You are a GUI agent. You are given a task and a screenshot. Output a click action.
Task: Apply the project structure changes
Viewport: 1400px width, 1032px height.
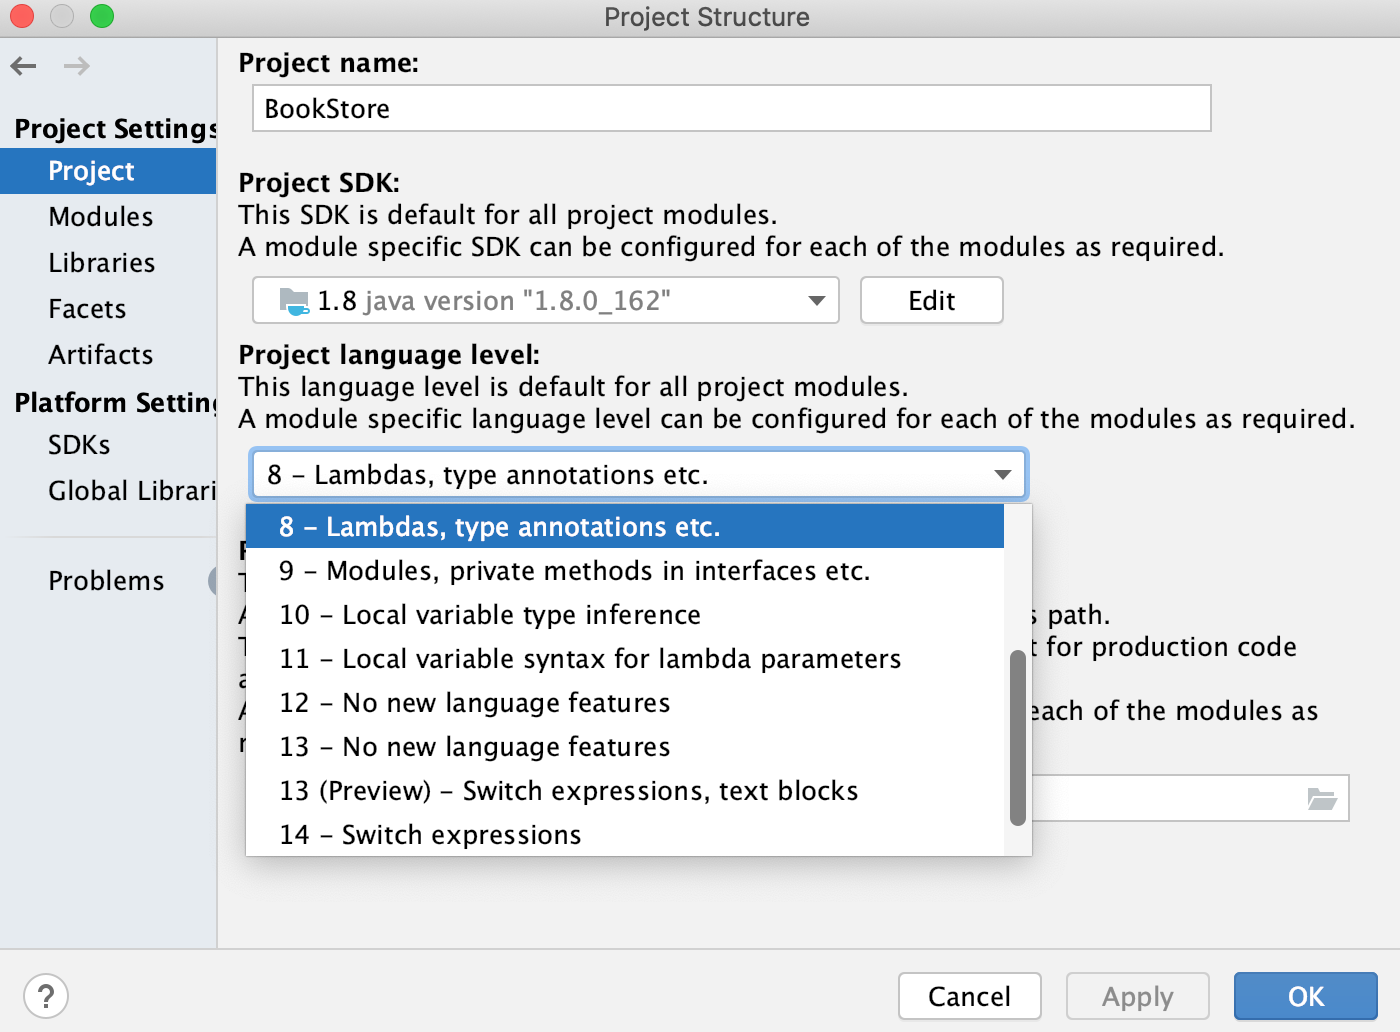[x=1137, y=996]
